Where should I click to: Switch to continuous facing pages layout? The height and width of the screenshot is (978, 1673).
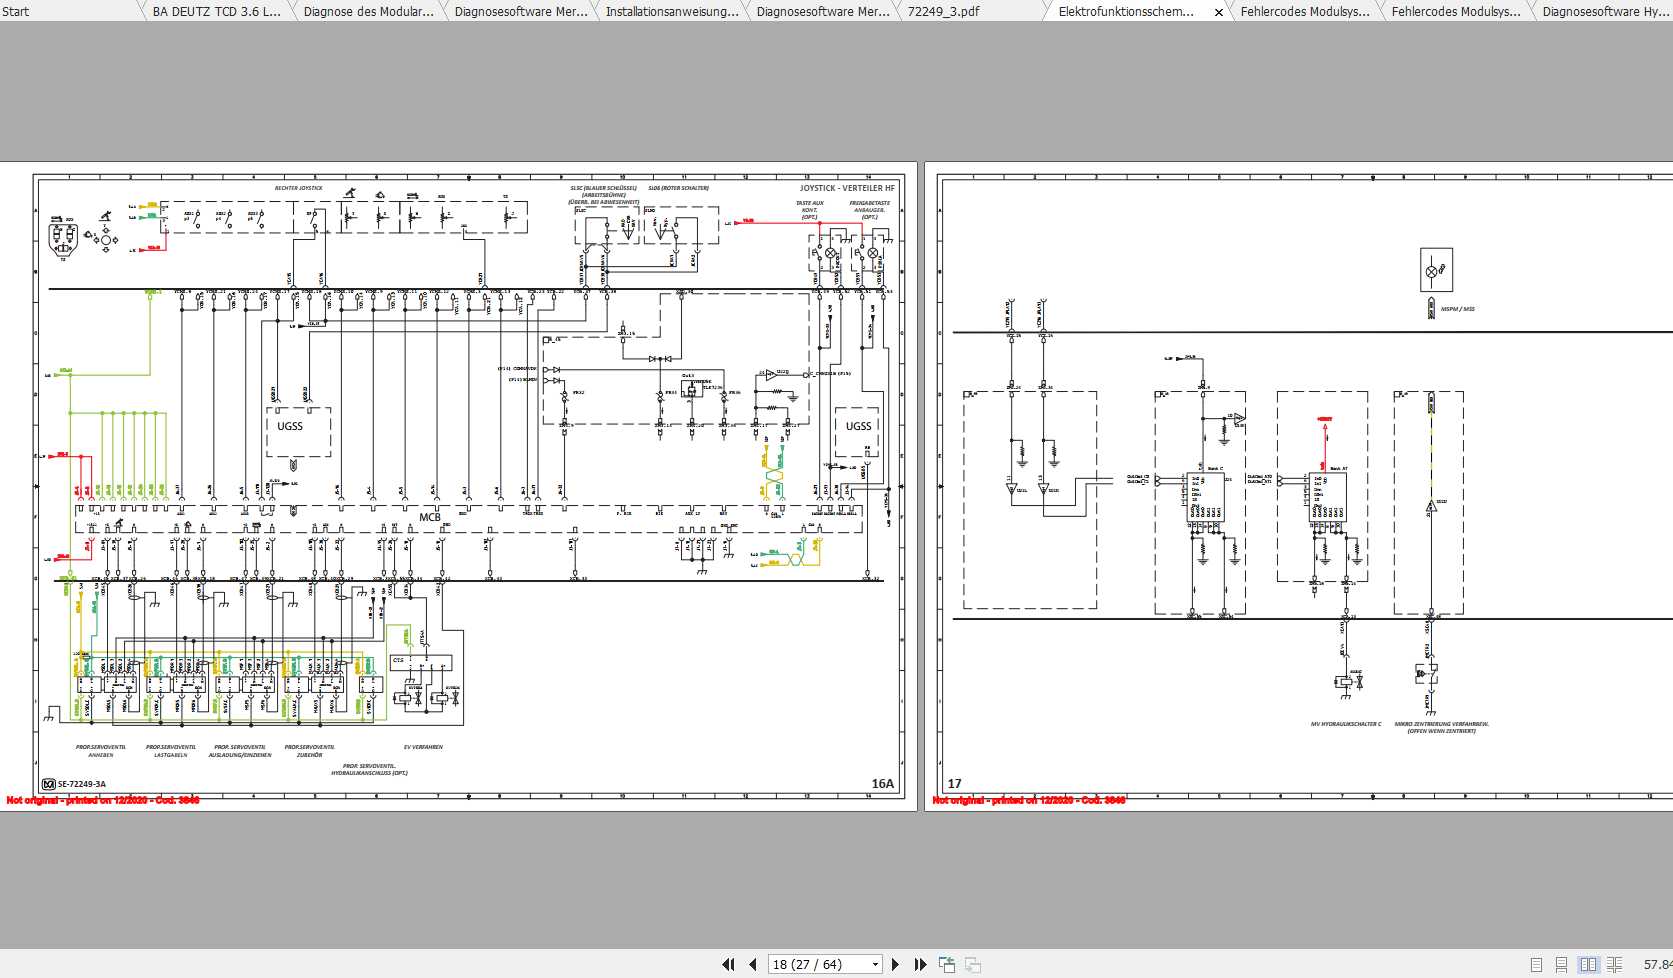pos(1613,965)
